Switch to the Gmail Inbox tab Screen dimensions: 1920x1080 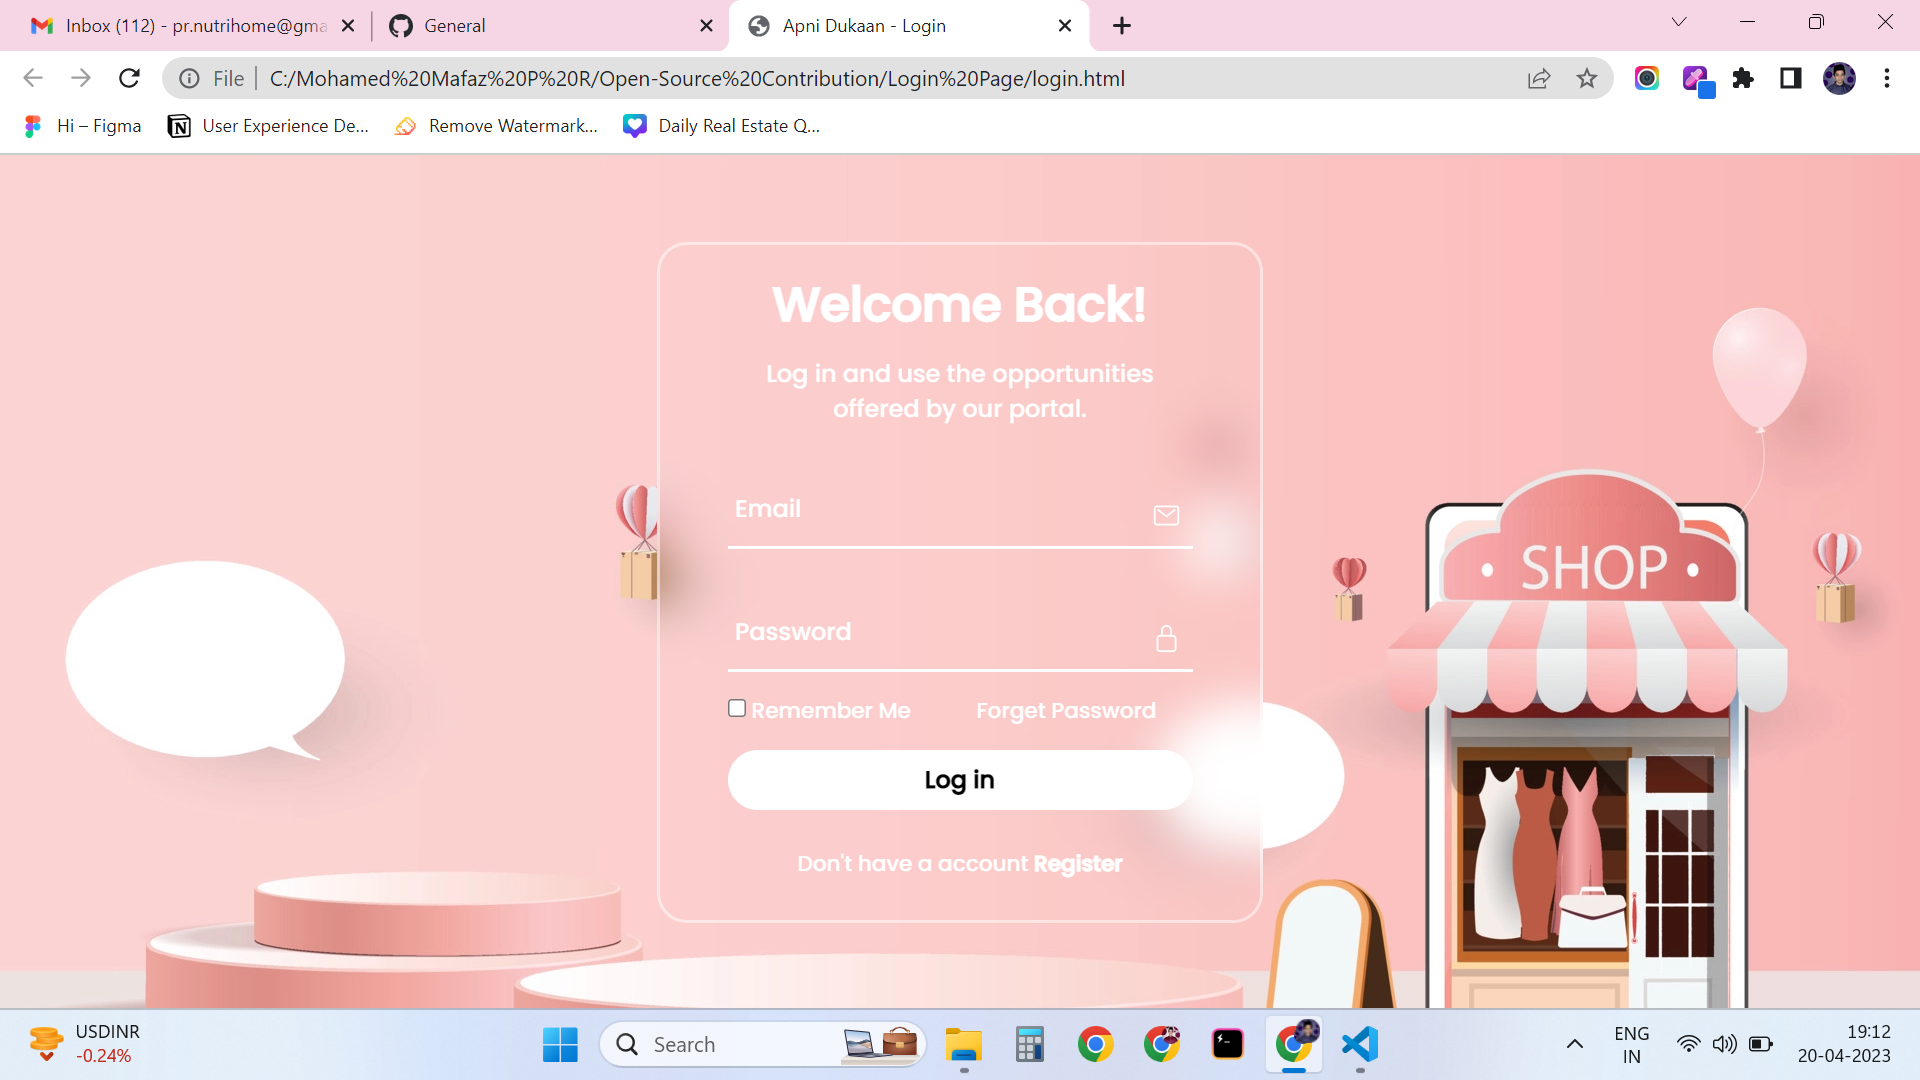coord(180,25)
